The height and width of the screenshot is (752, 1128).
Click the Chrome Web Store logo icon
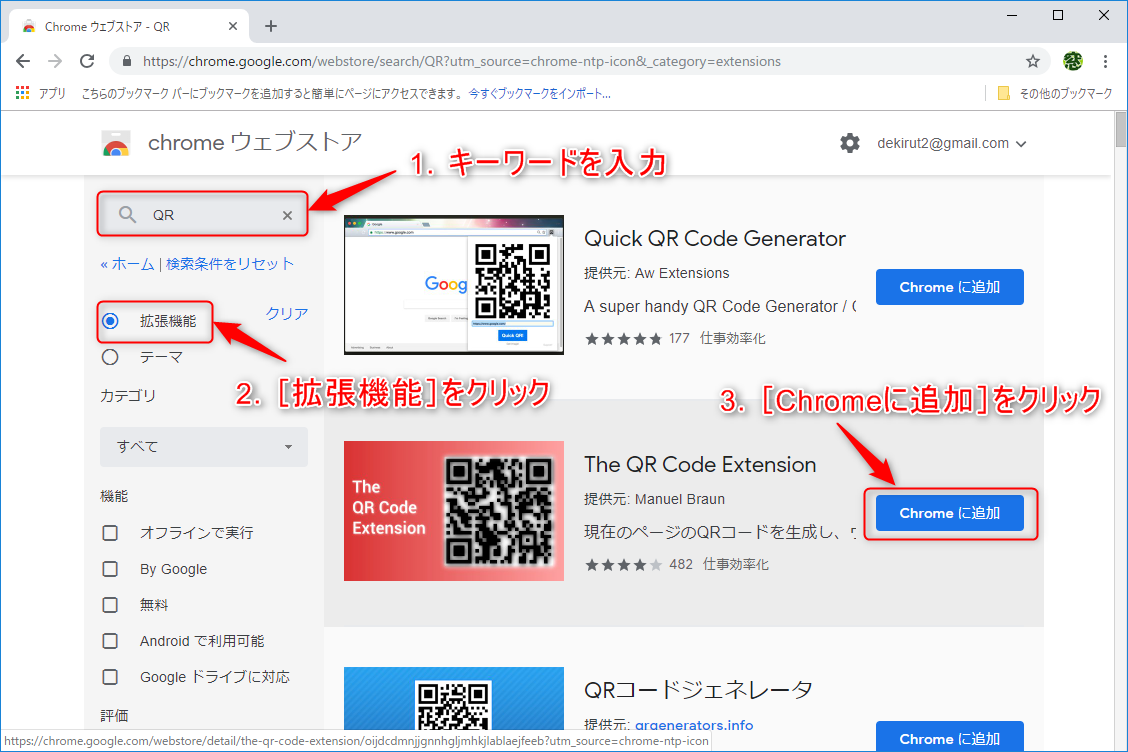pos(115,143)
